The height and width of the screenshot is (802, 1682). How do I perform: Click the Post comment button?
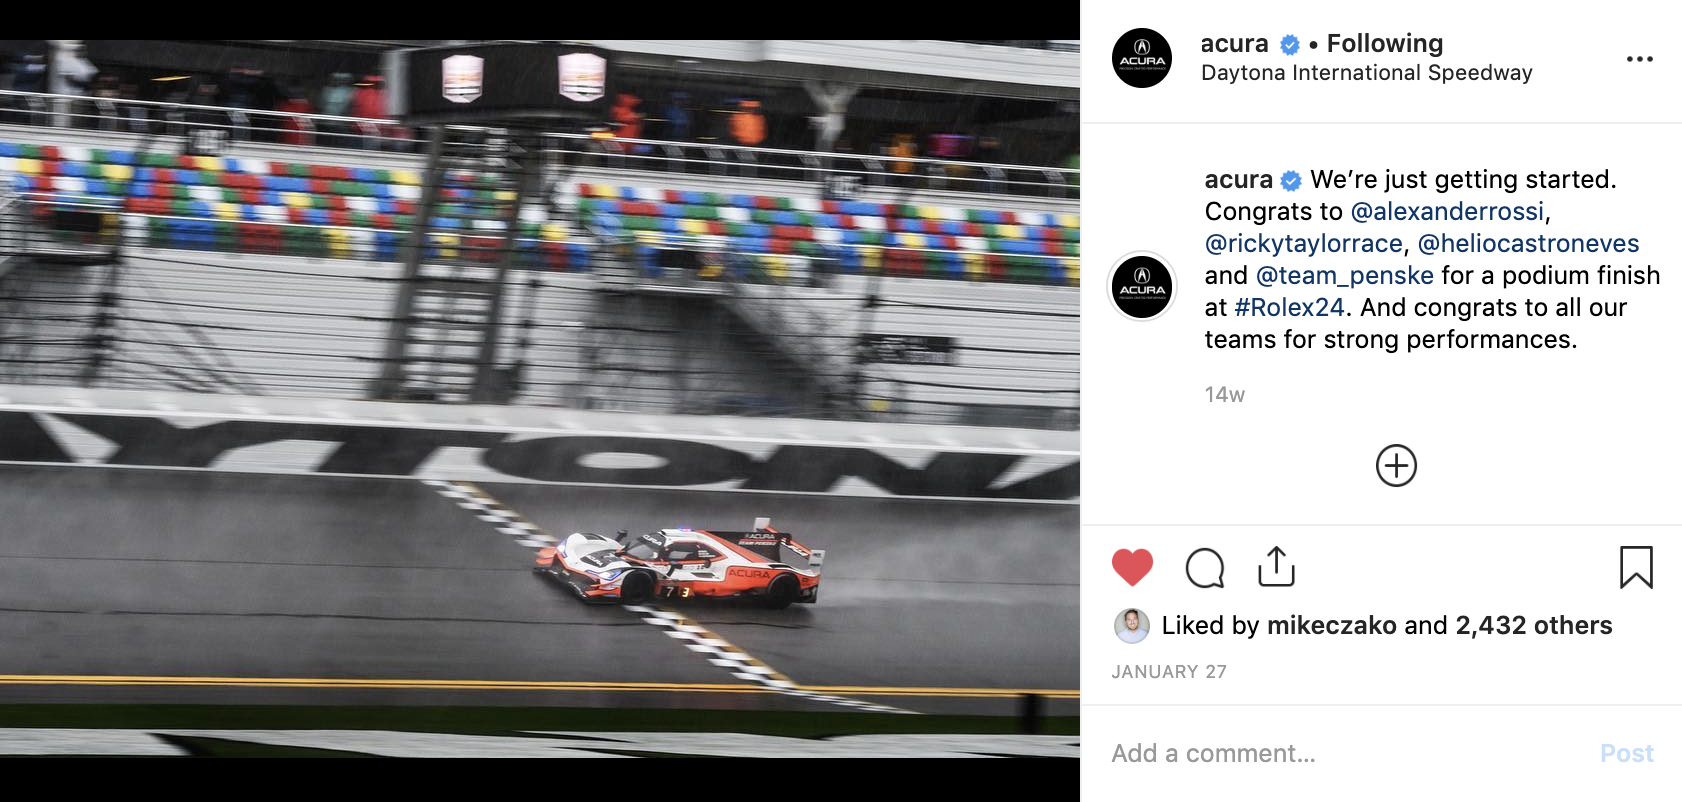(x=1626, y=754)
